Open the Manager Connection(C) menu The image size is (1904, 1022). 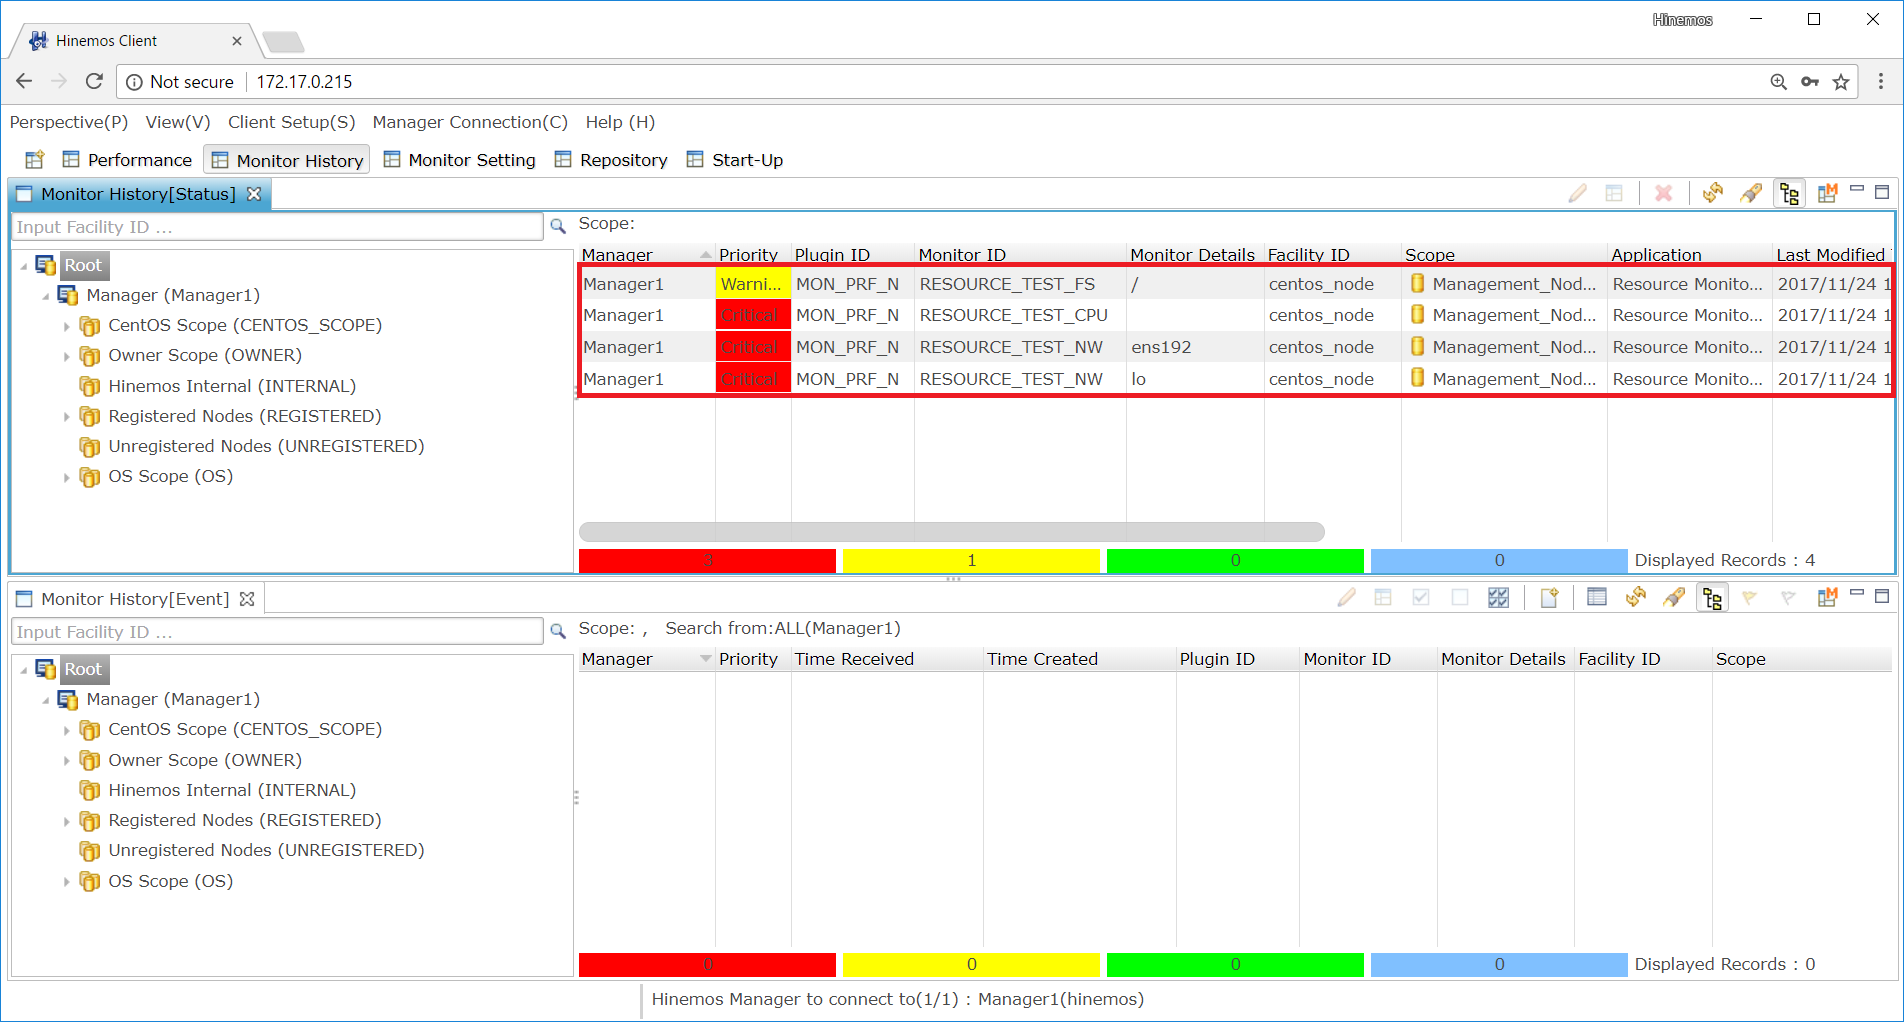(x=470, y=122)
